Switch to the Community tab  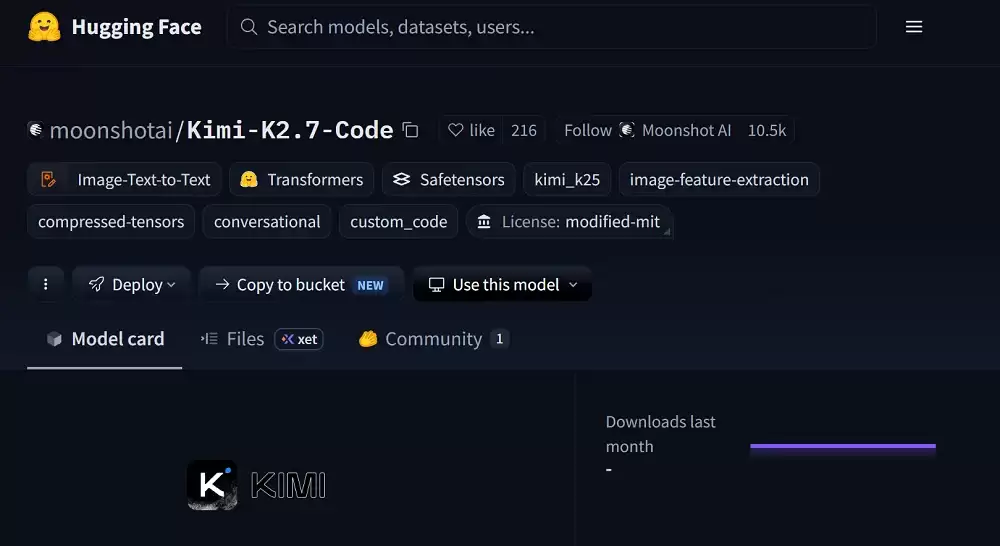click(x=433, y=339)
